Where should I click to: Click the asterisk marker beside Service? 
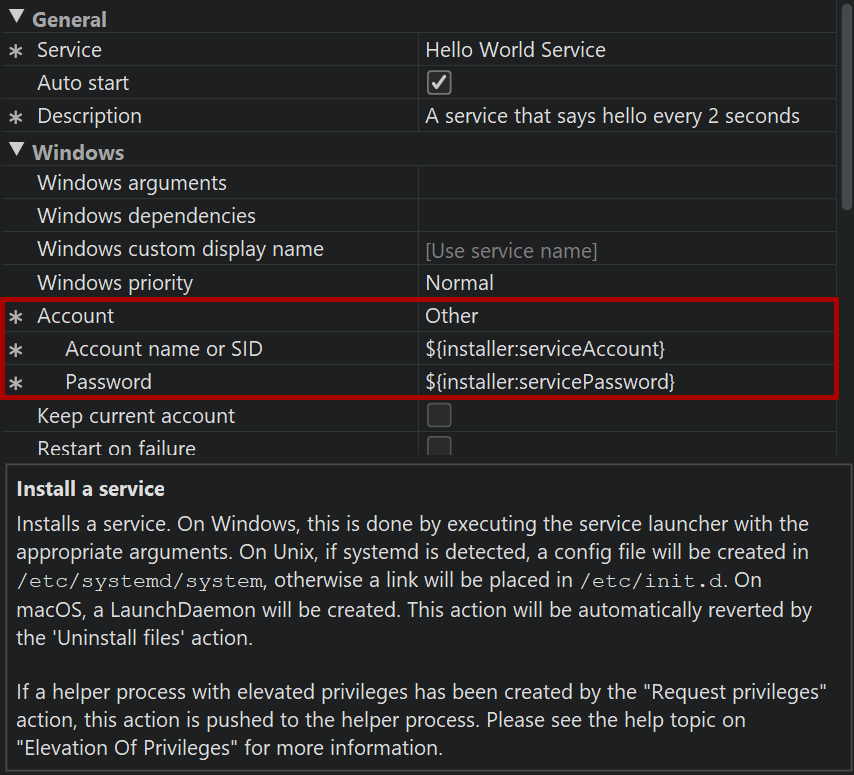(15, 51)
